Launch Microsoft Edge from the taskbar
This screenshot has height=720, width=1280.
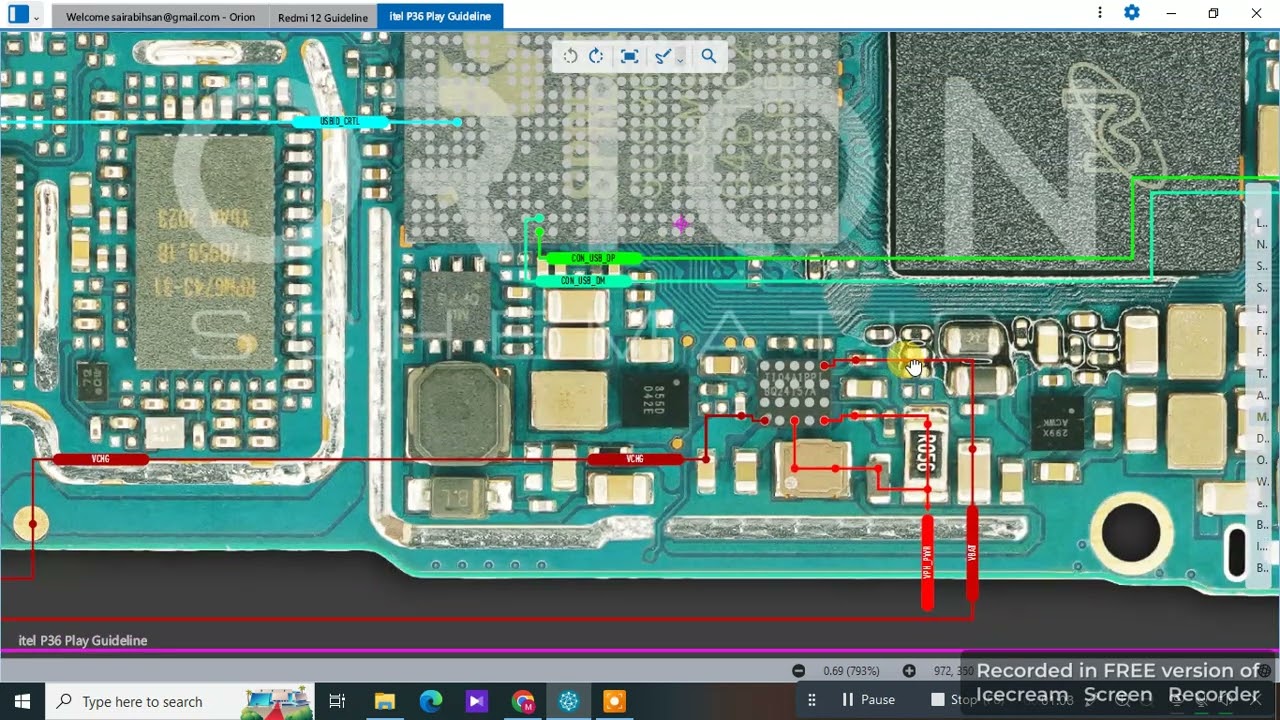point(430,701)
